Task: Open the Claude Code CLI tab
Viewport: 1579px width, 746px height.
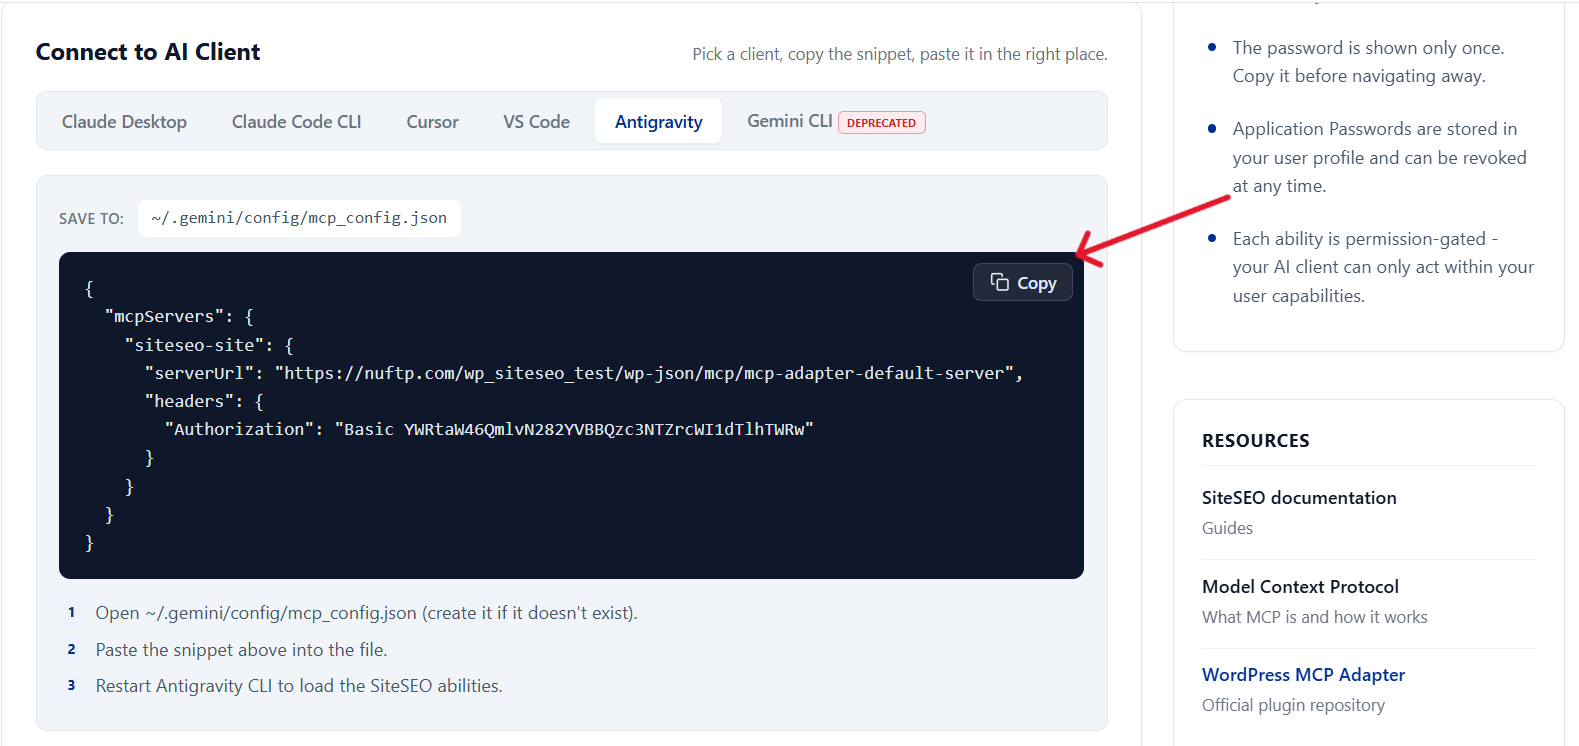Action: (297, 122)
